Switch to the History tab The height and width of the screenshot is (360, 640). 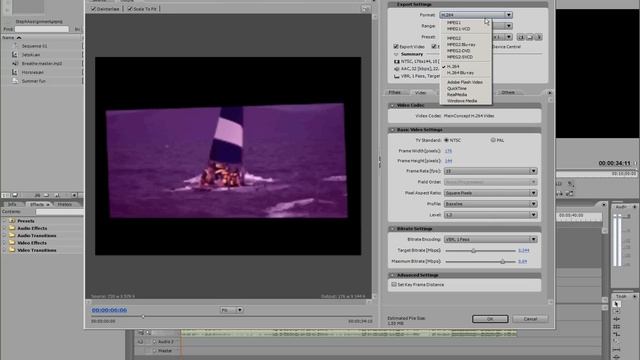click(64, 204)
